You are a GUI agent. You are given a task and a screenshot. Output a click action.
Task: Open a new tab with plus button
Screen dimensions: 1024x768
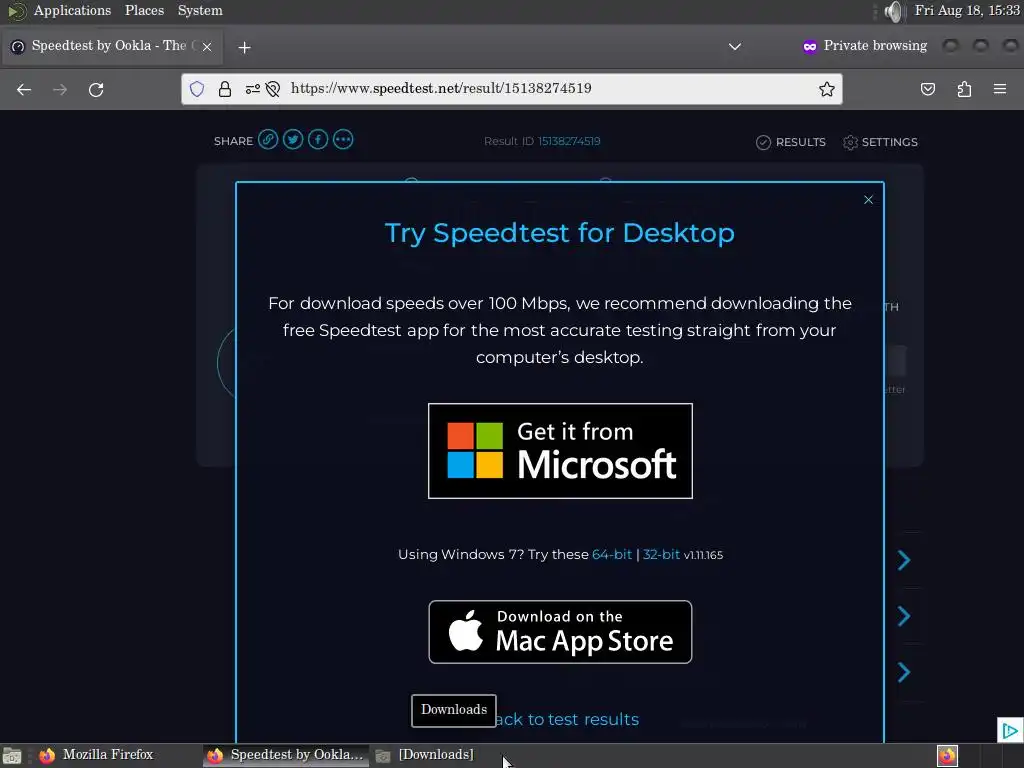point(244,47)
